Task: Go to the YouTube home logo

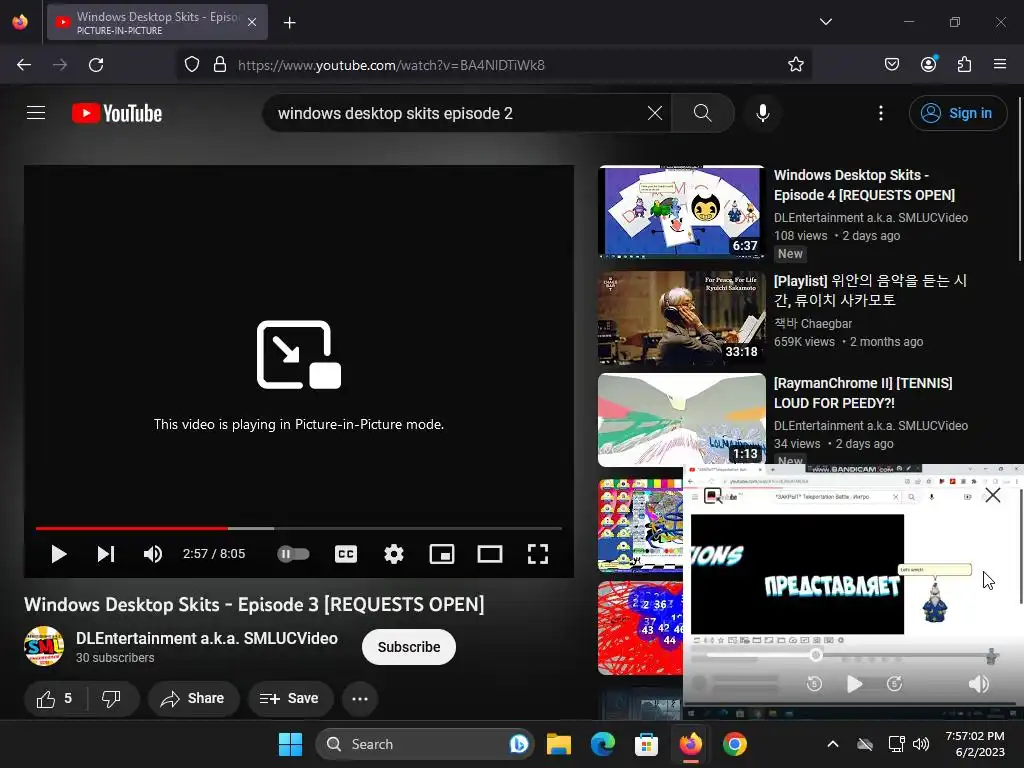Action: [117, 113]
